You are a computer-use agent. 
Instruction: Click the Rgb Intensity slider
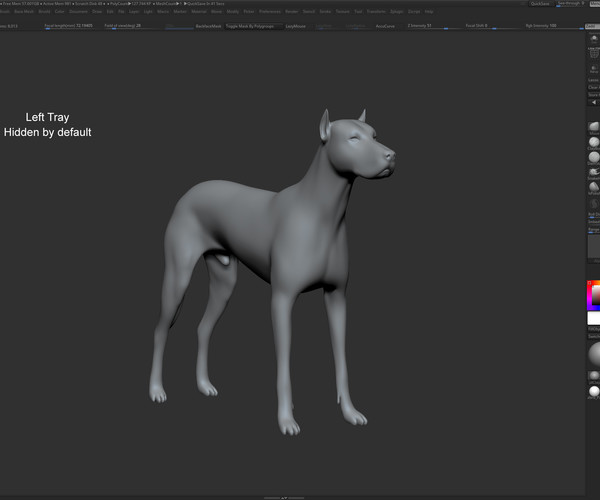(x=553, y=26)
